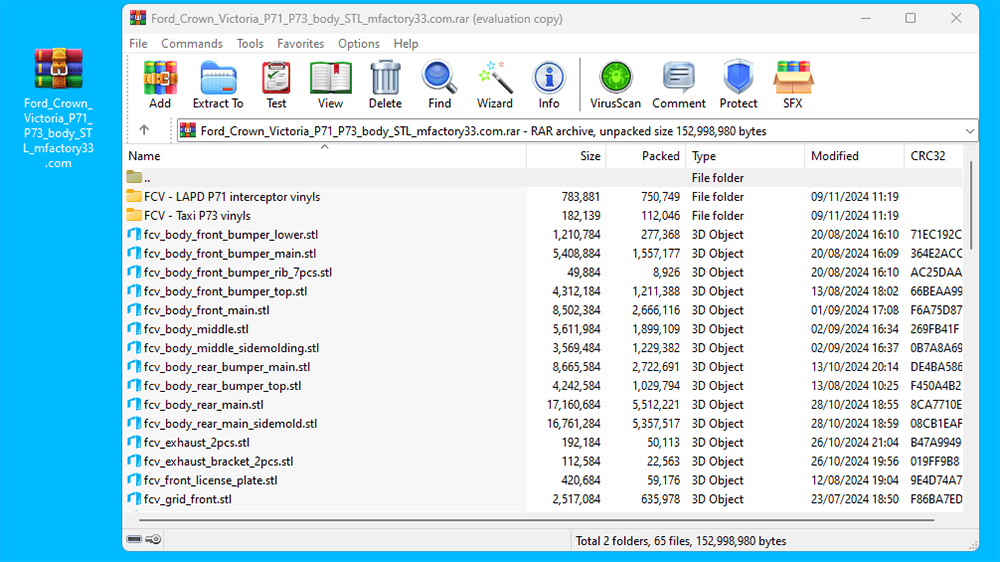Click the 23/07/2024 18:50 modified date
Screen dimensions: 1000x562
[x=855, y=499]
